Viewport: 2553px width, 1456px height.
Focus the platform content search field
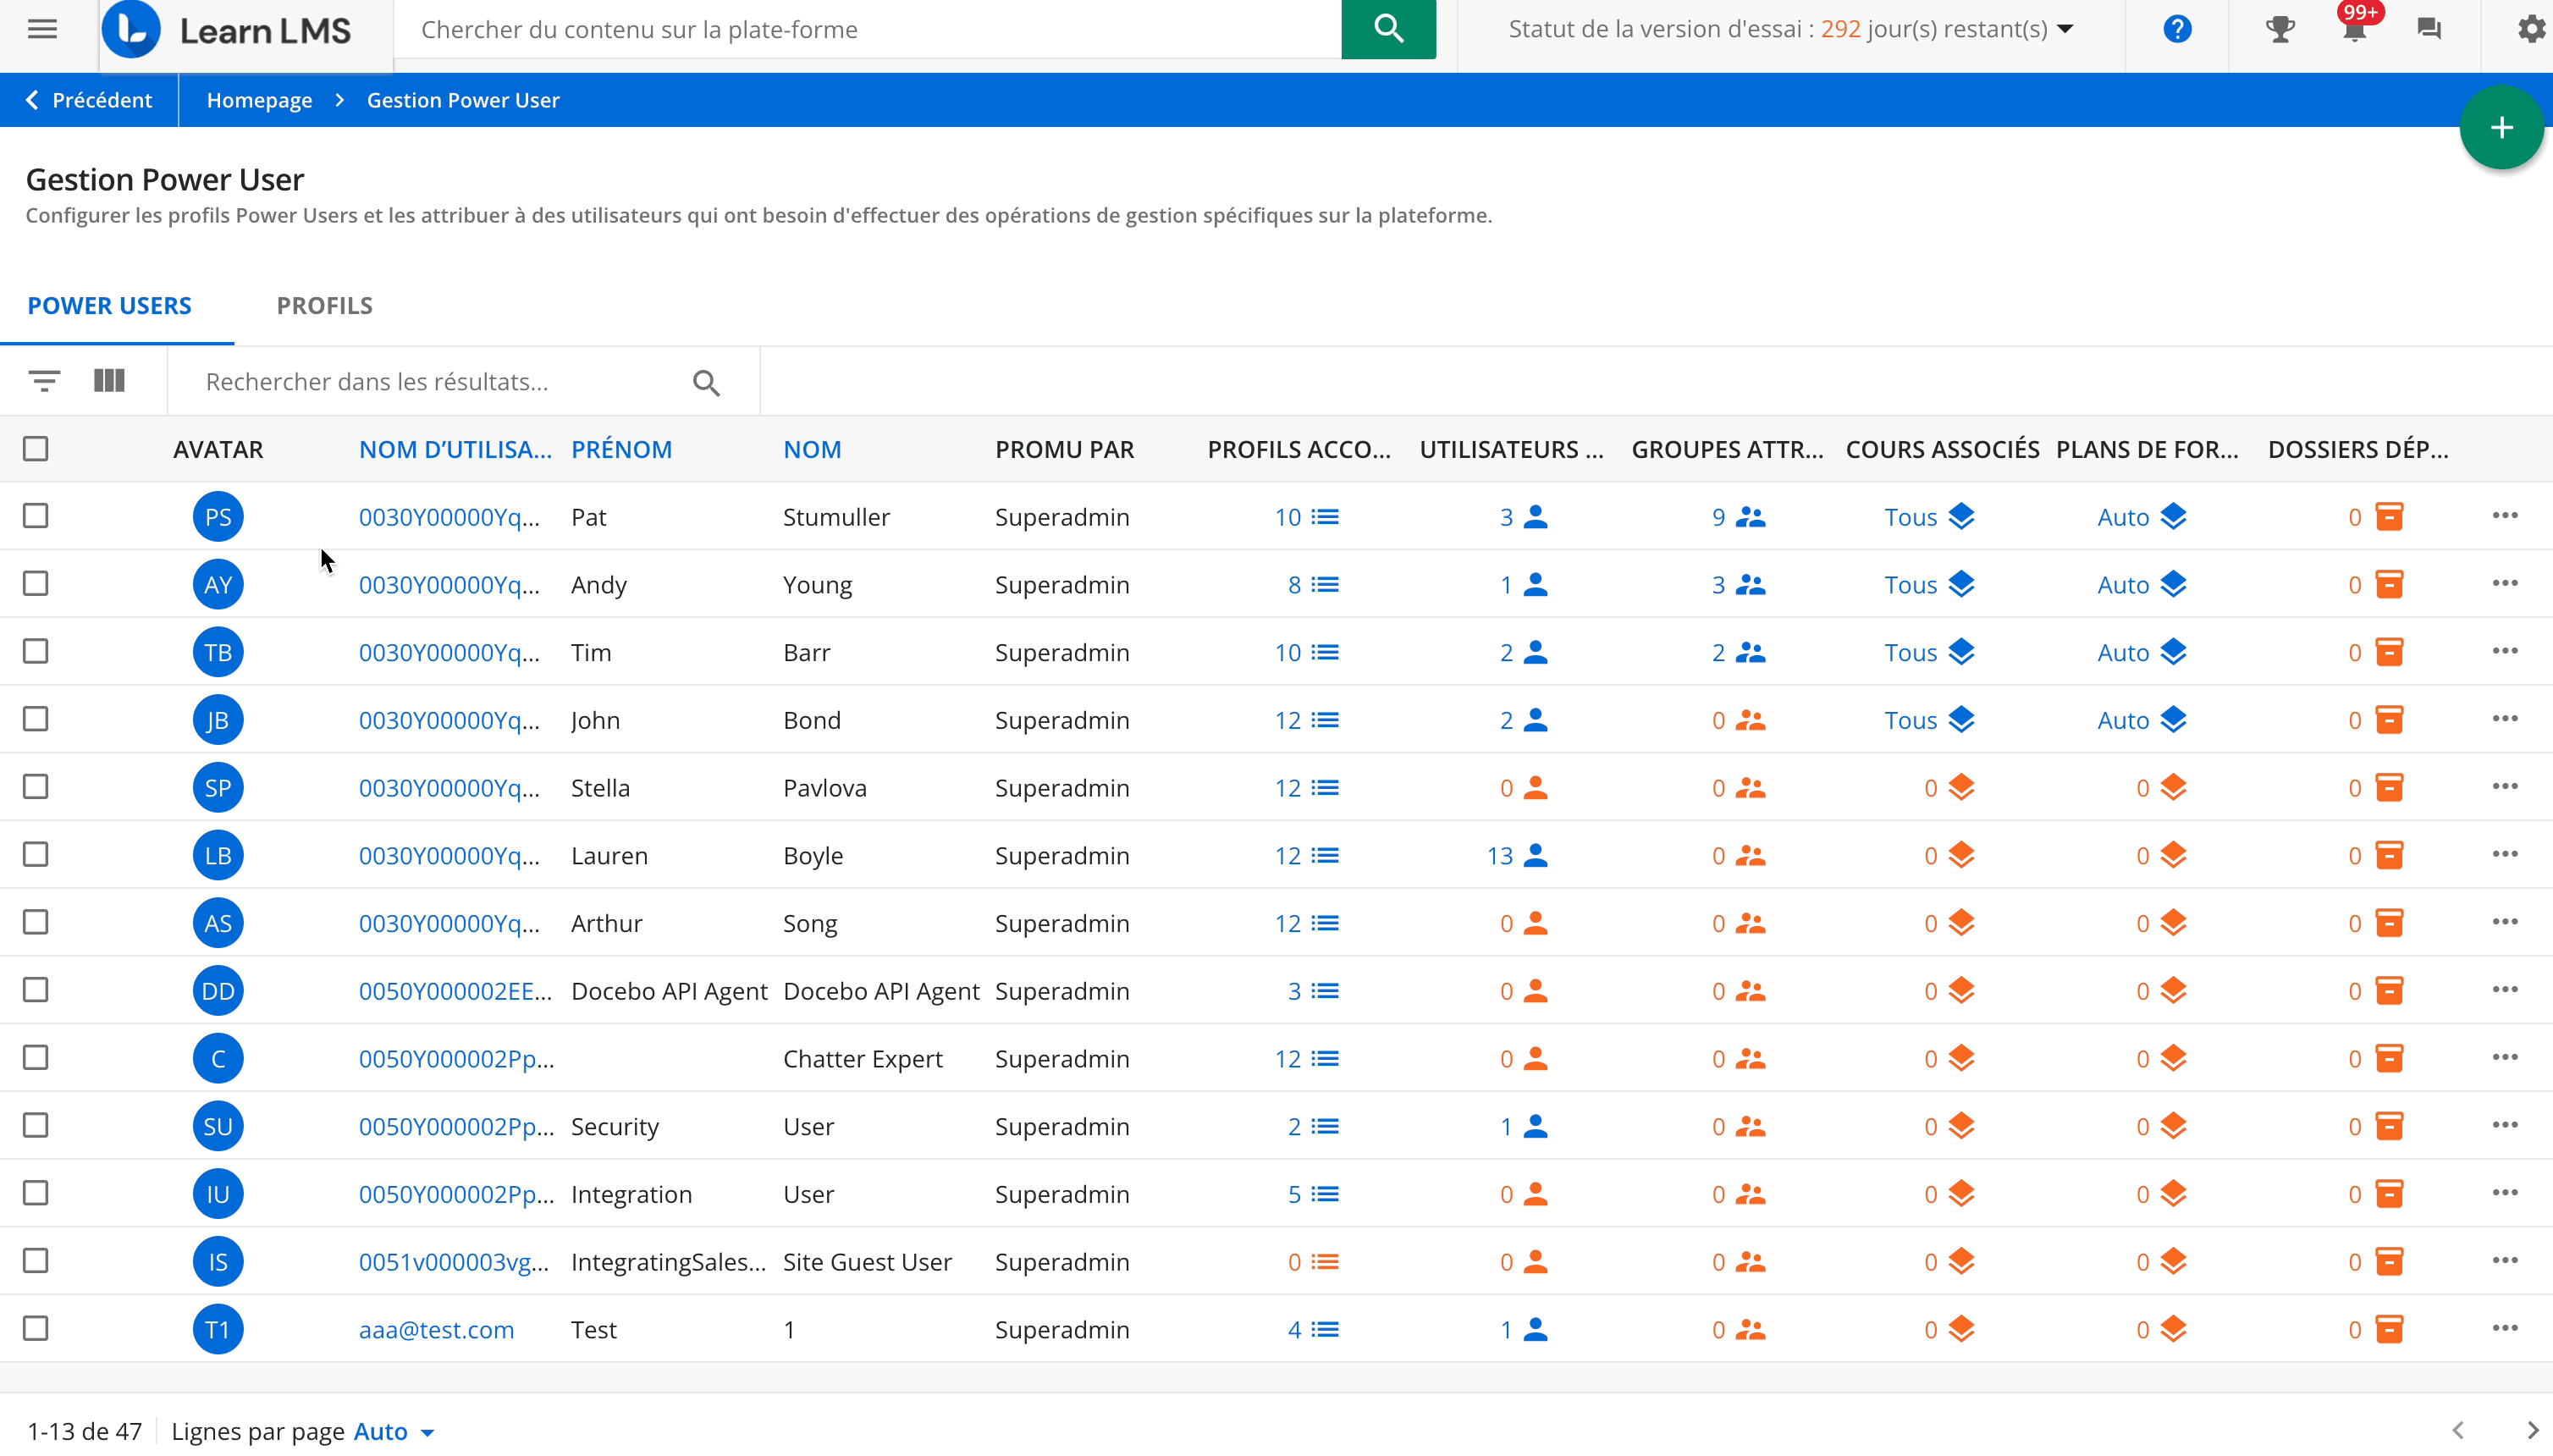[x=868, y=29]
